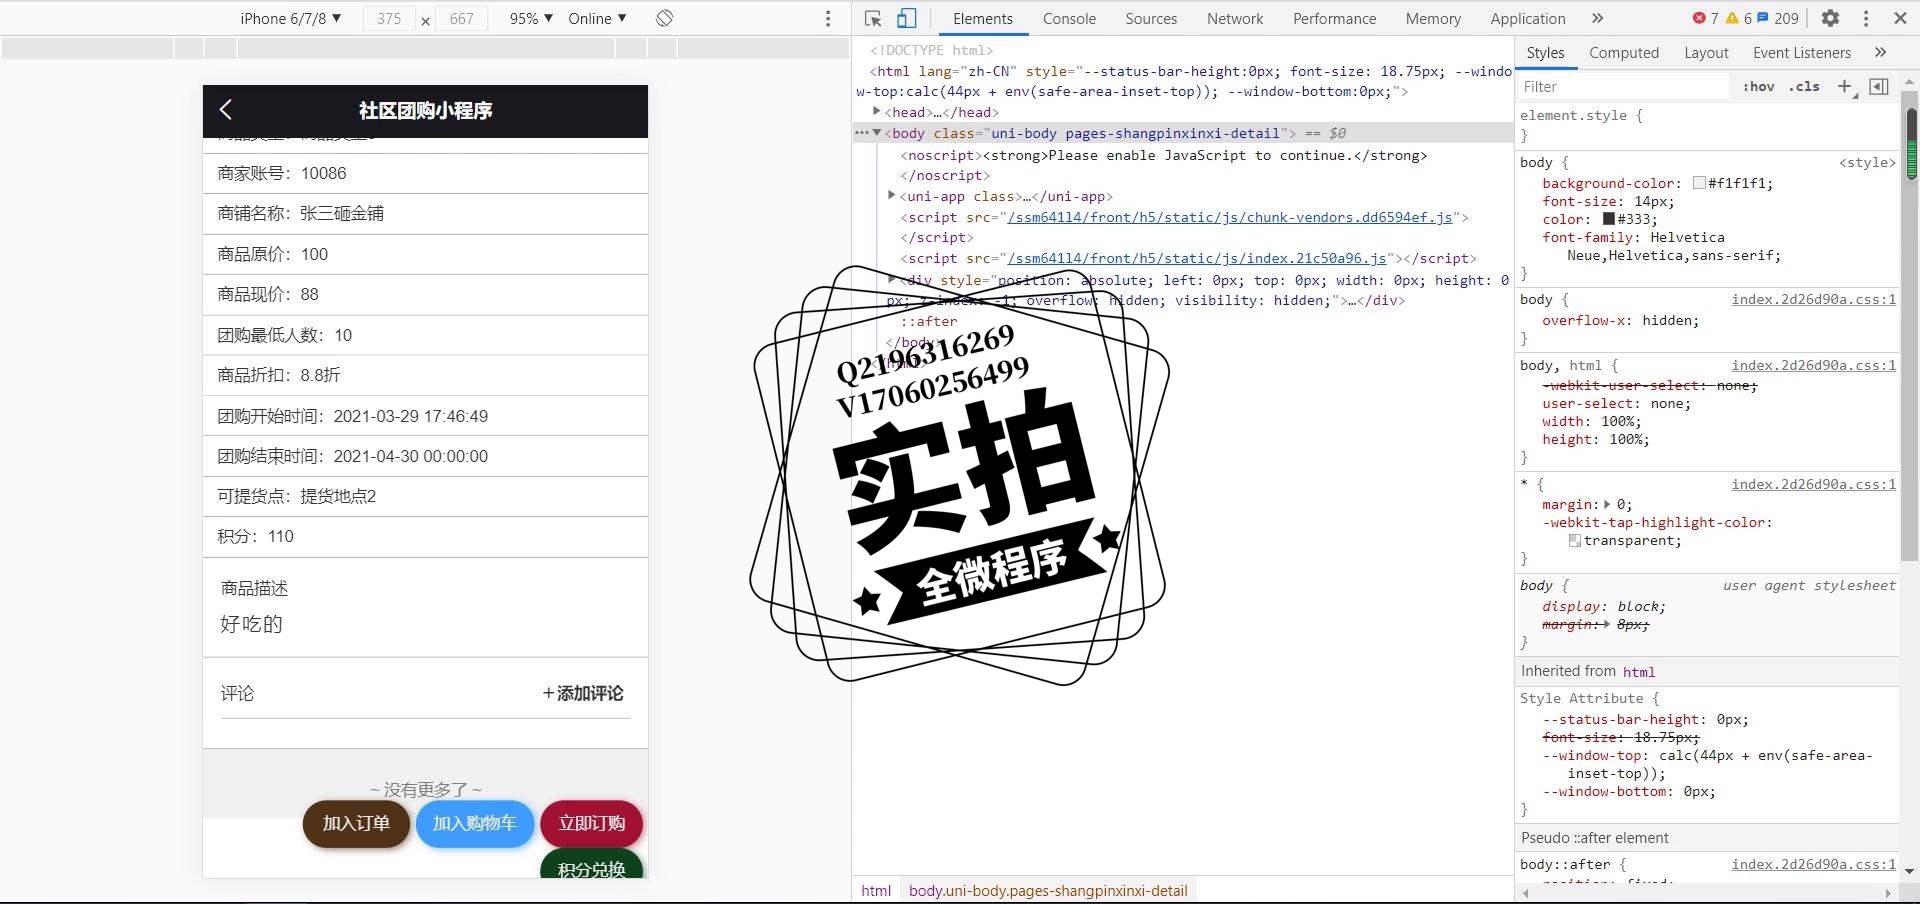
Task: Toggle the :hov element state
Action: point(1758,87)
